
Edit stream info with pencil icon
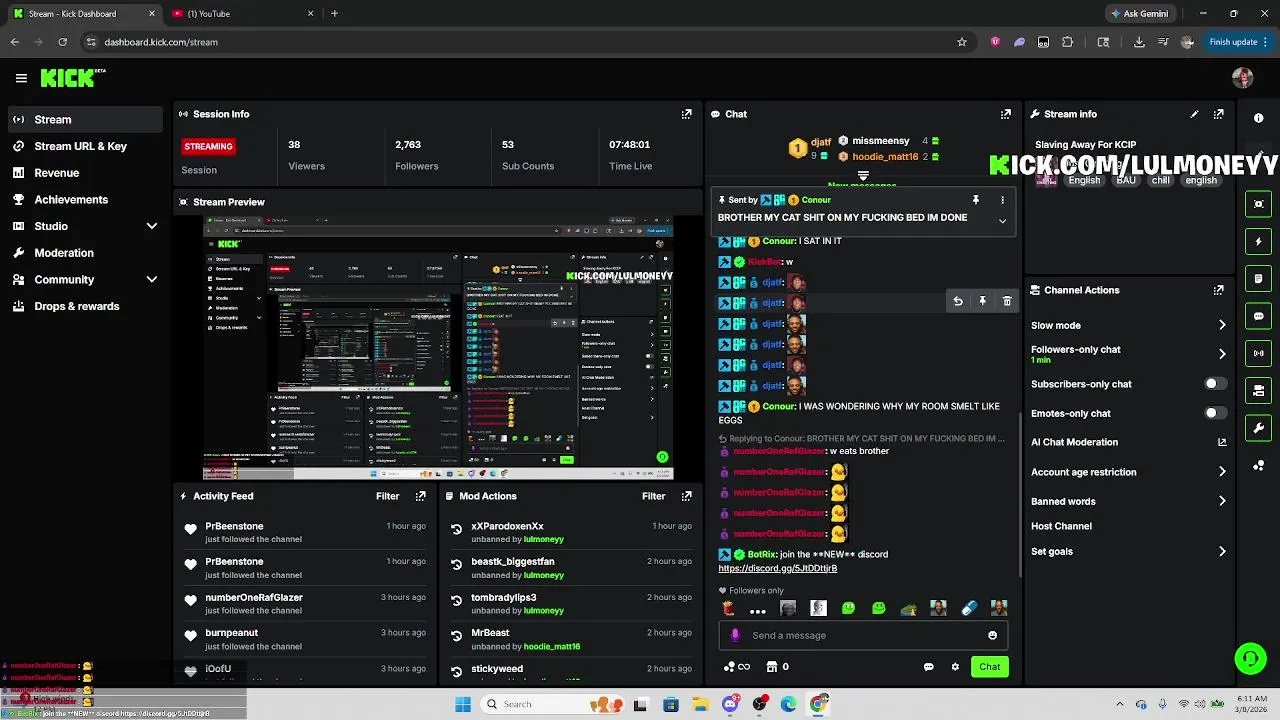(x=1194, y=114)
